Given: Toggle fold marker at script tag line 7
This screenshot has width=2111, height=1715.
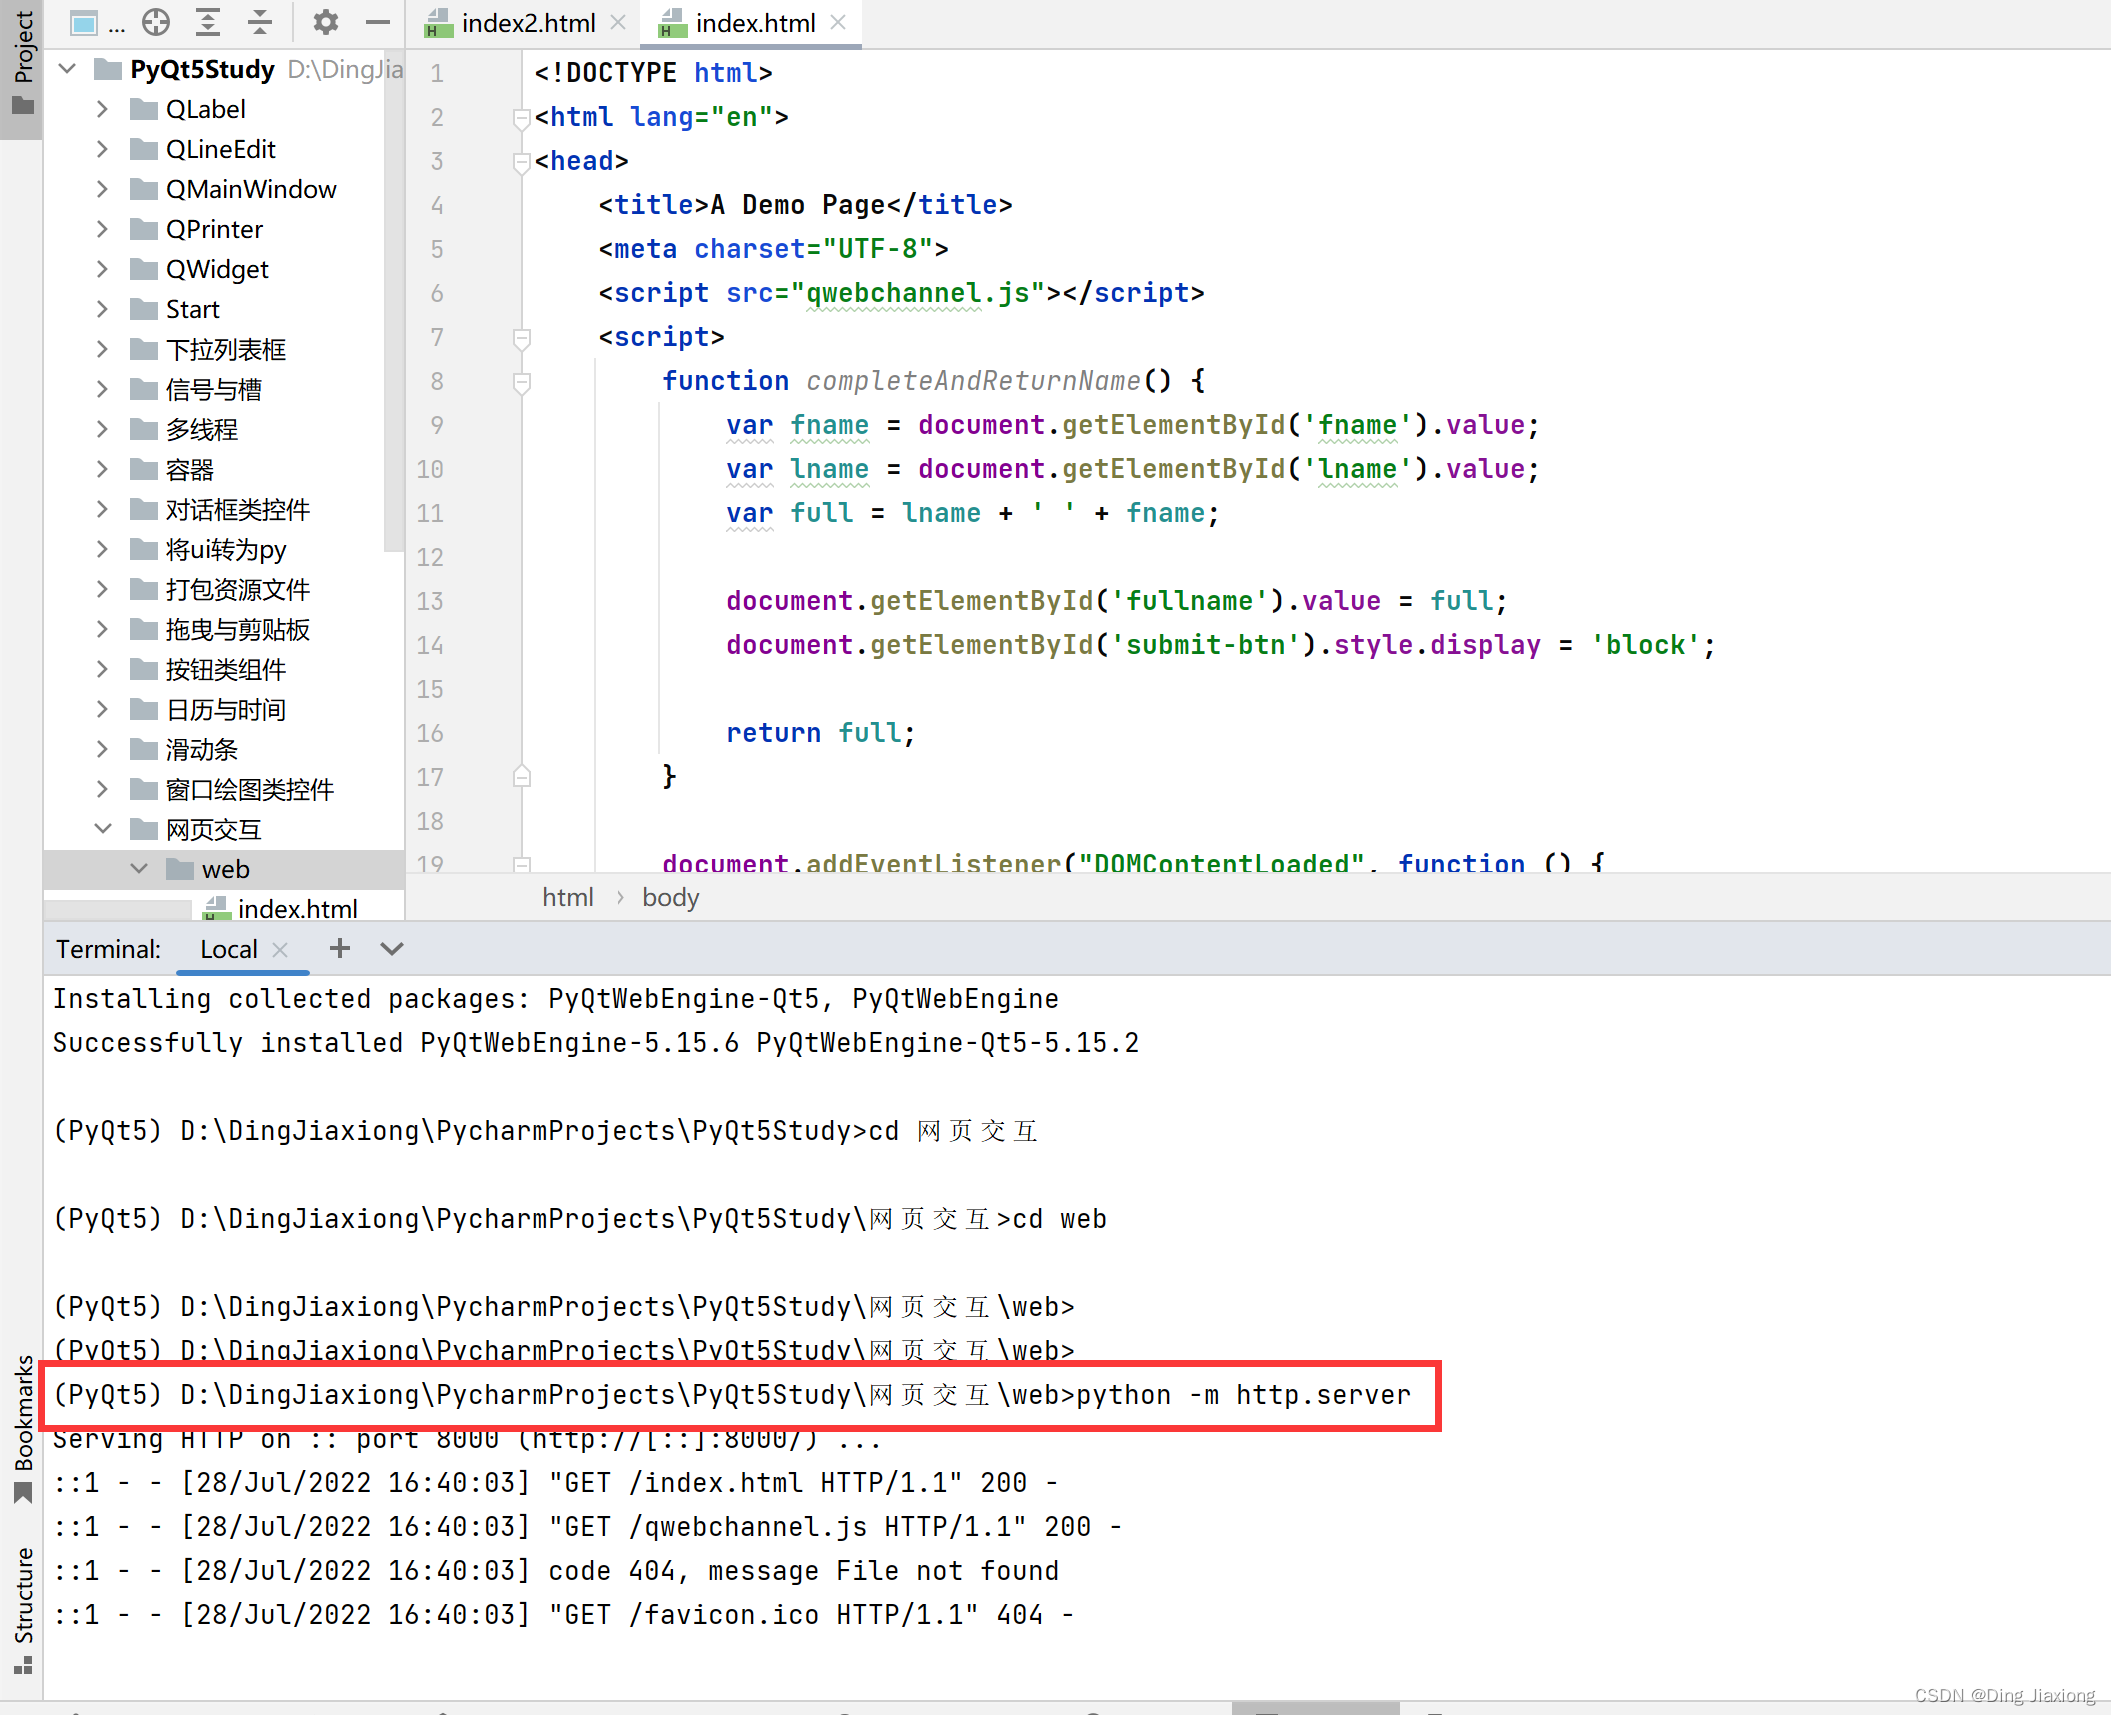Looking at the screenshot, I should 521,338.
